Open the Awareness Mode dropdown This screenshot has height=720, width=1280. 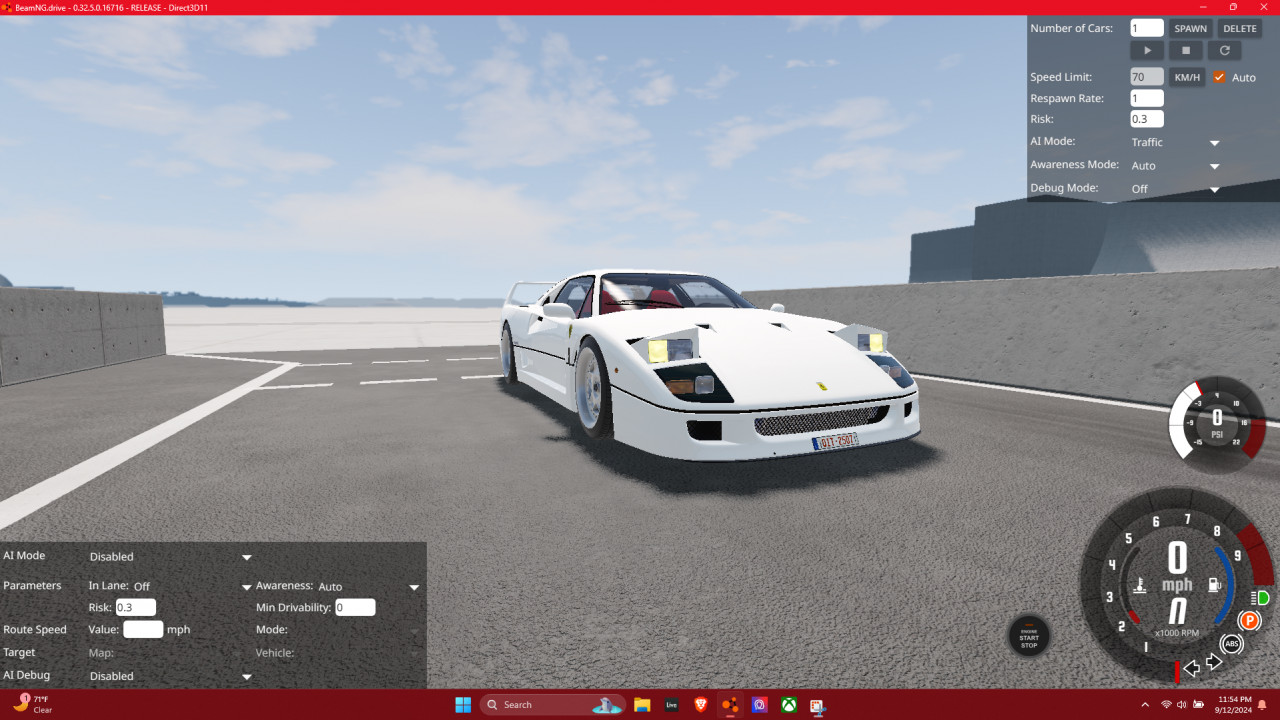(1175, 165)
